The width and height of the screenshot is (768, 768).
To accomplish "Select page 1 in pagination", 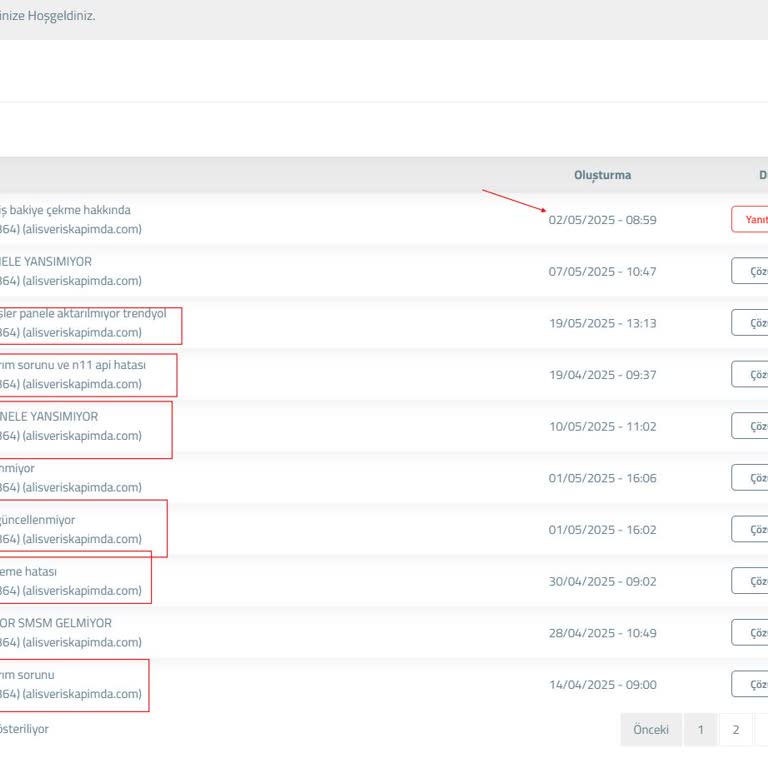I will click(700, 730).
